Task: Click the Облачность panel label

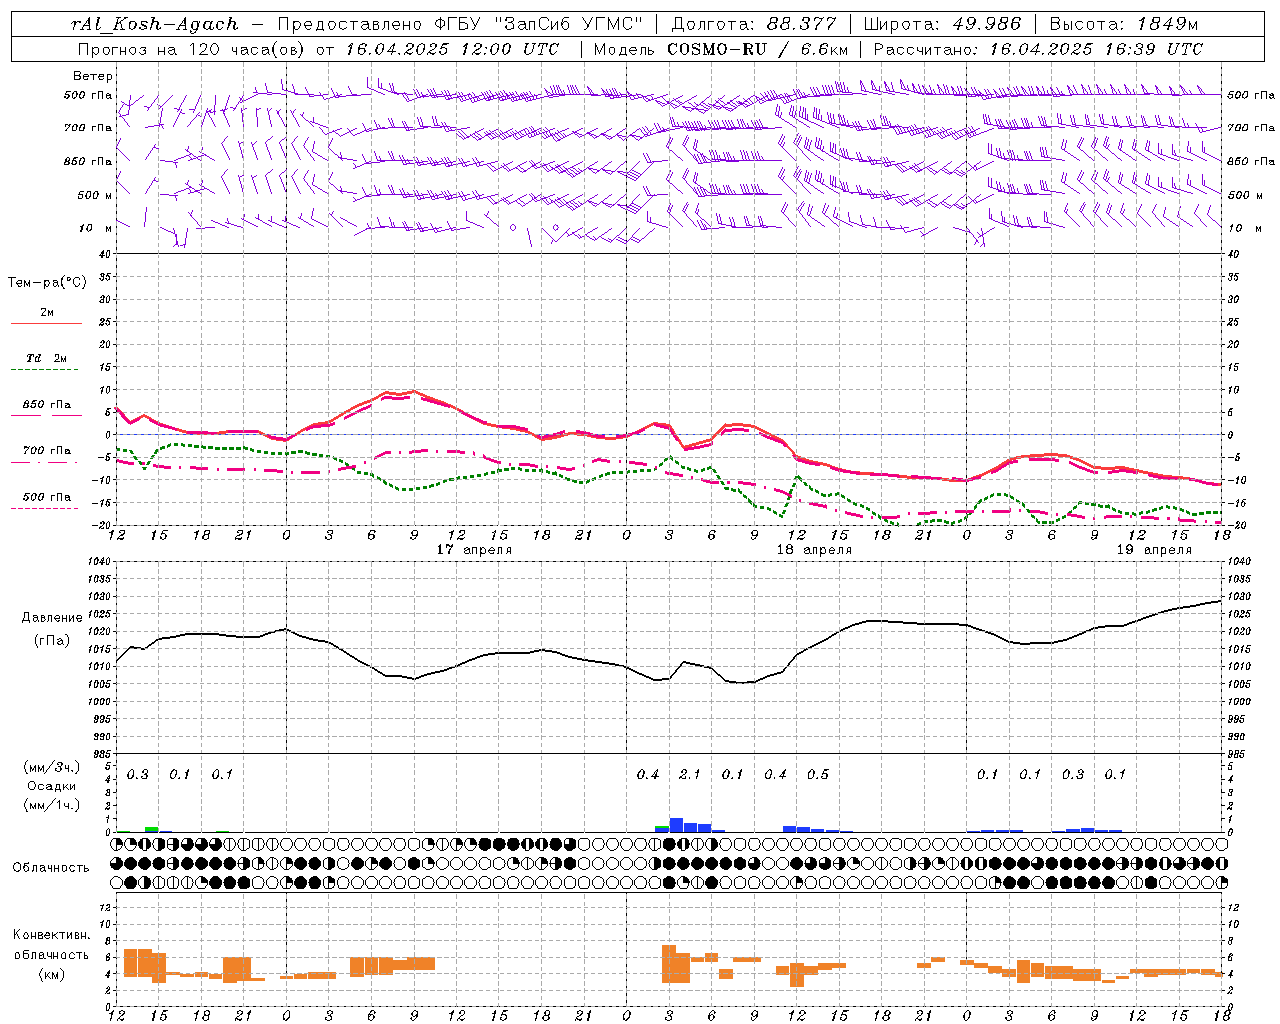Action: tap(51, 868)
